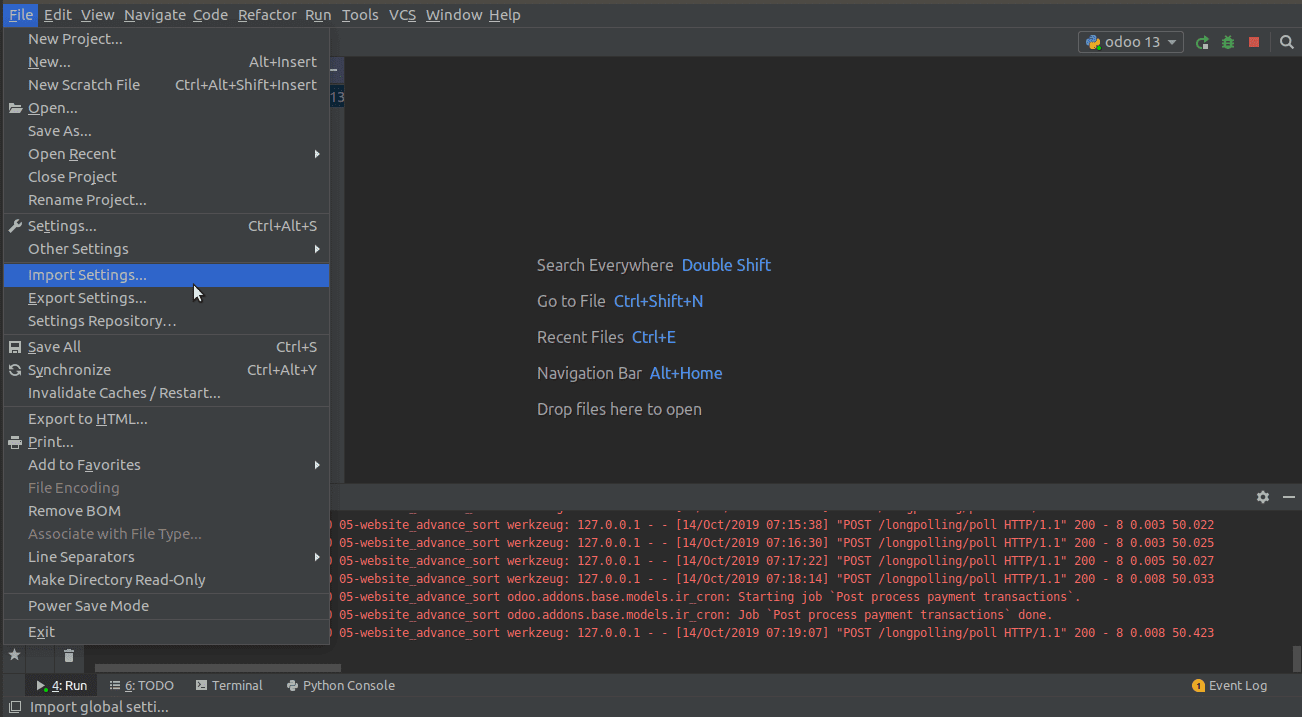The image size is (1302, 717).
Task: Click the status bar Import global setti... text
Action: 99,707
